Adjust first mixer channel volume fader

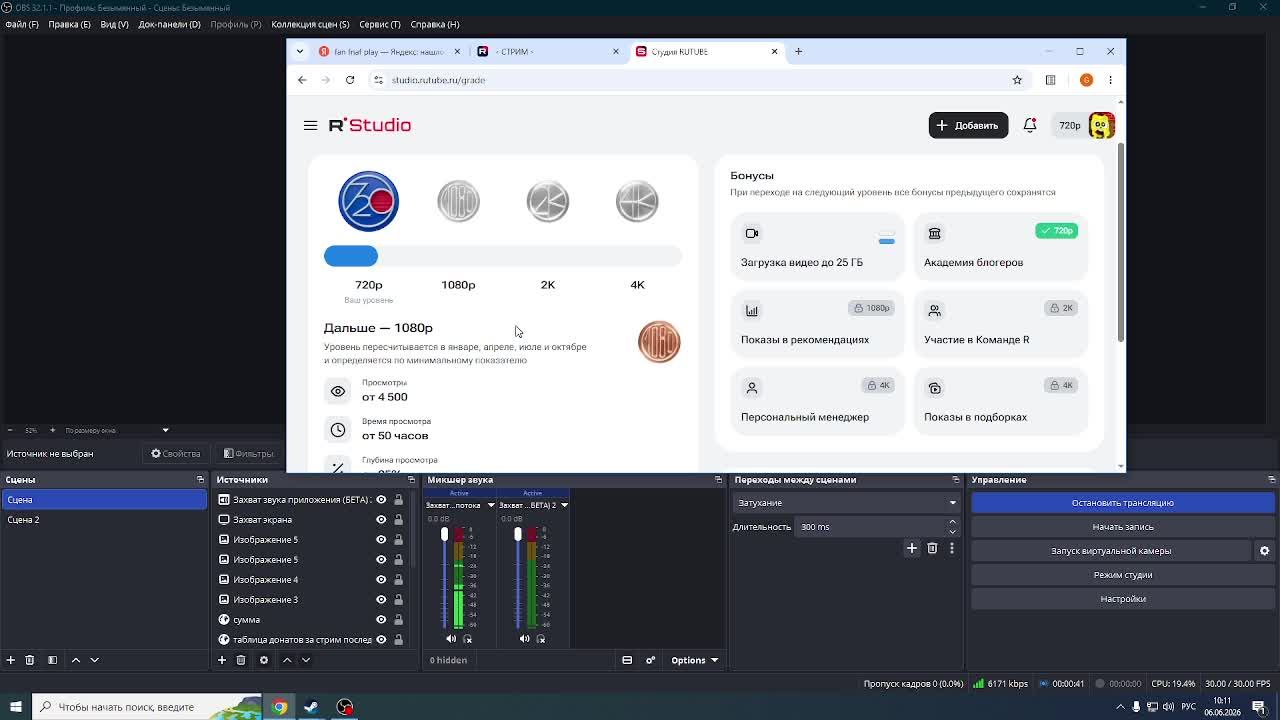(x=445, y=535)
